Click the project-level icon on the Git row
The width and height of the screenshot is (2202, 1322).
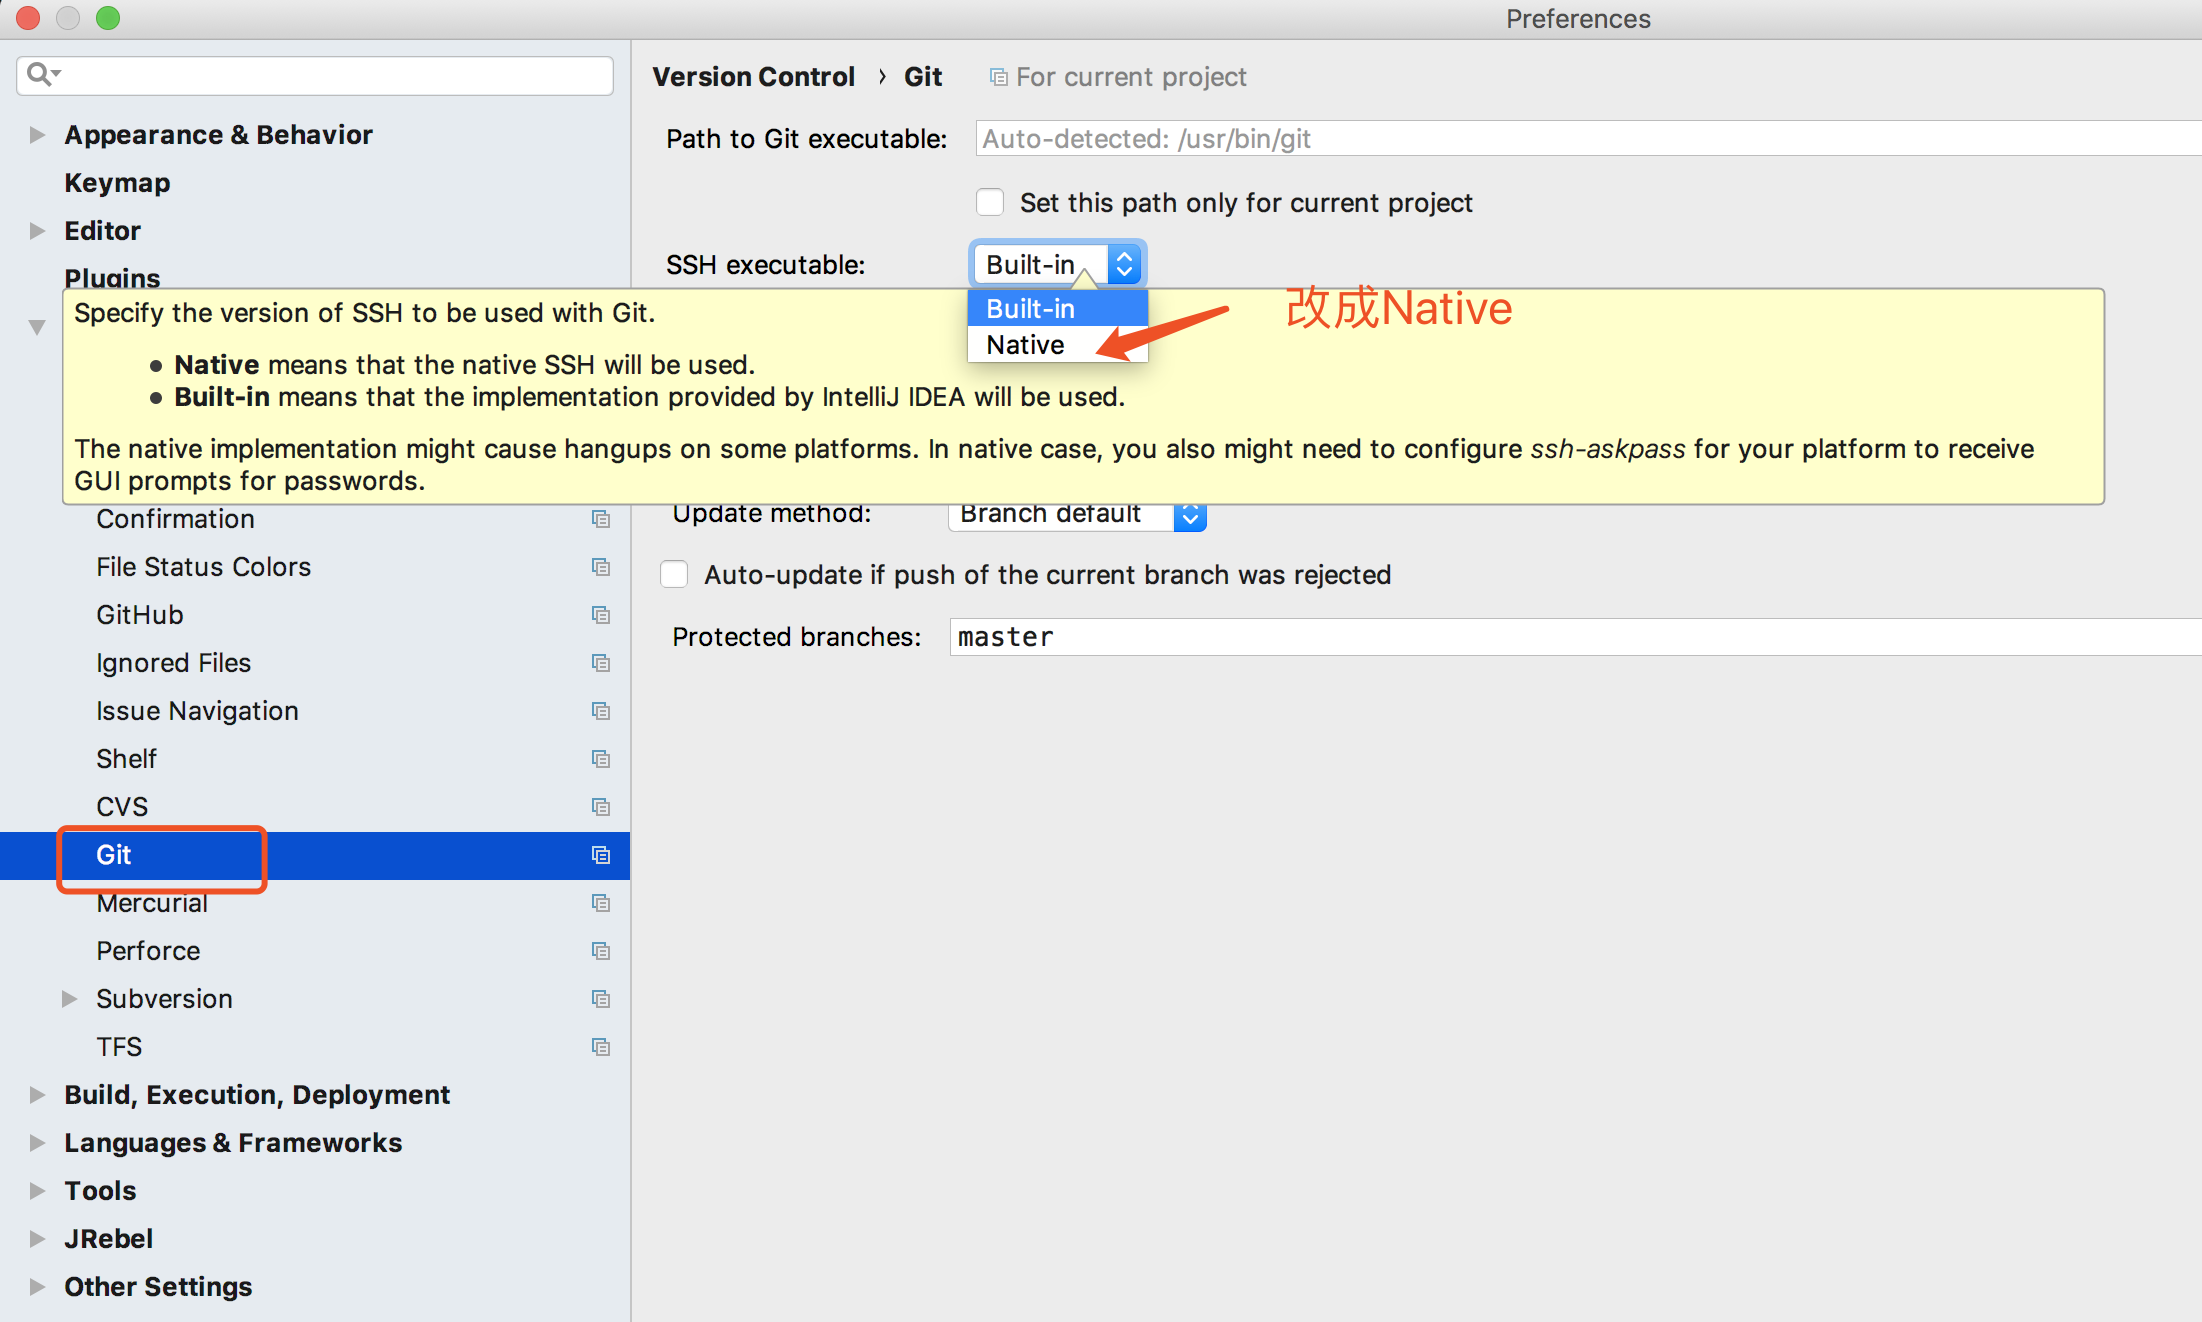601,855
